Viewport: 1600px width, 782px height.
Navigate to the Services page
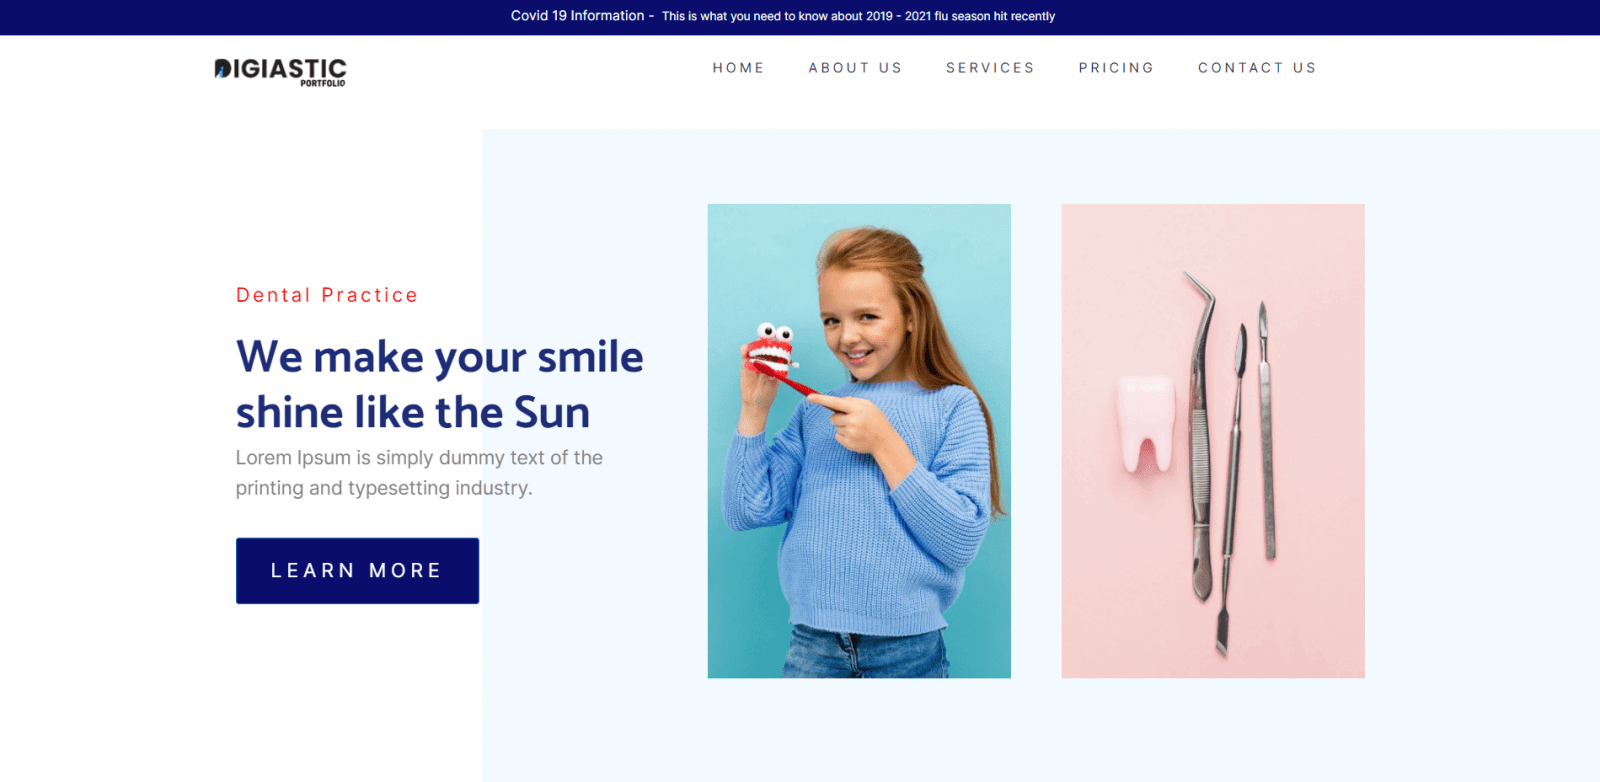[x=990, y=68]
